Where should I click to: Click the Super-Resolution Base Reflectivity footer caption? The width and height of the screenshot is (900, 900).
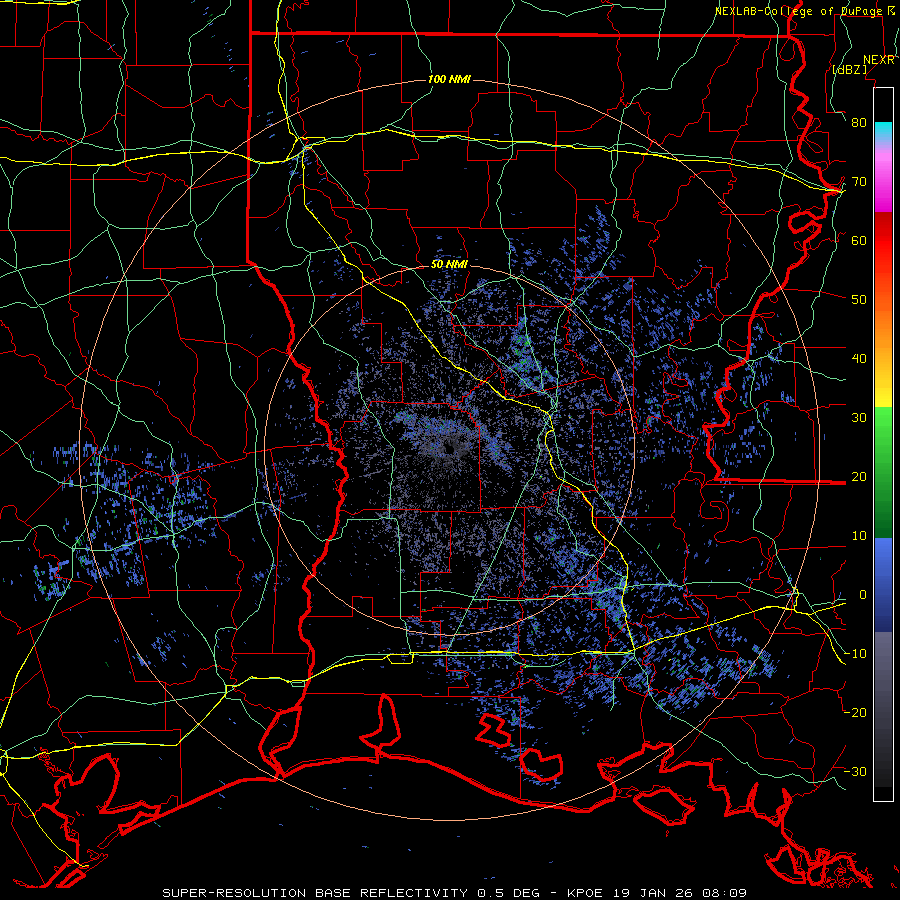click(455, 893)
